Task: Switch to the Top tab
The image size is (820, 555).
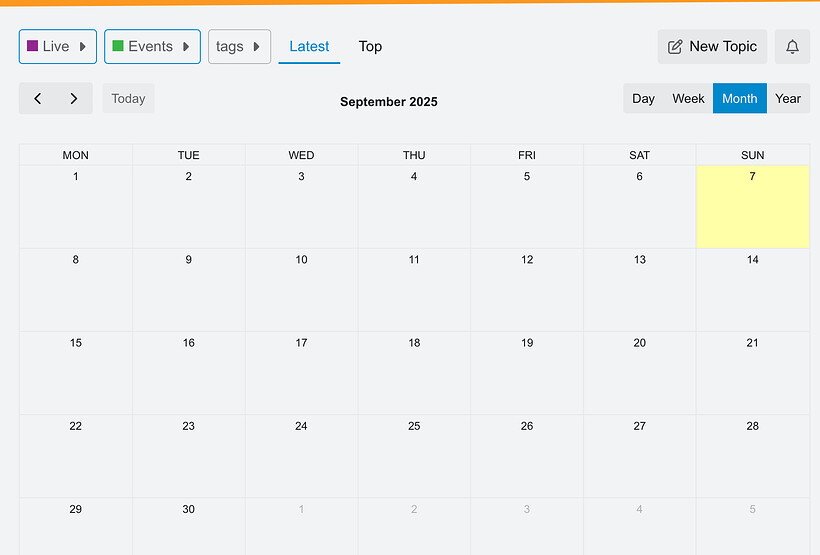Action: (x=370, y=47)
